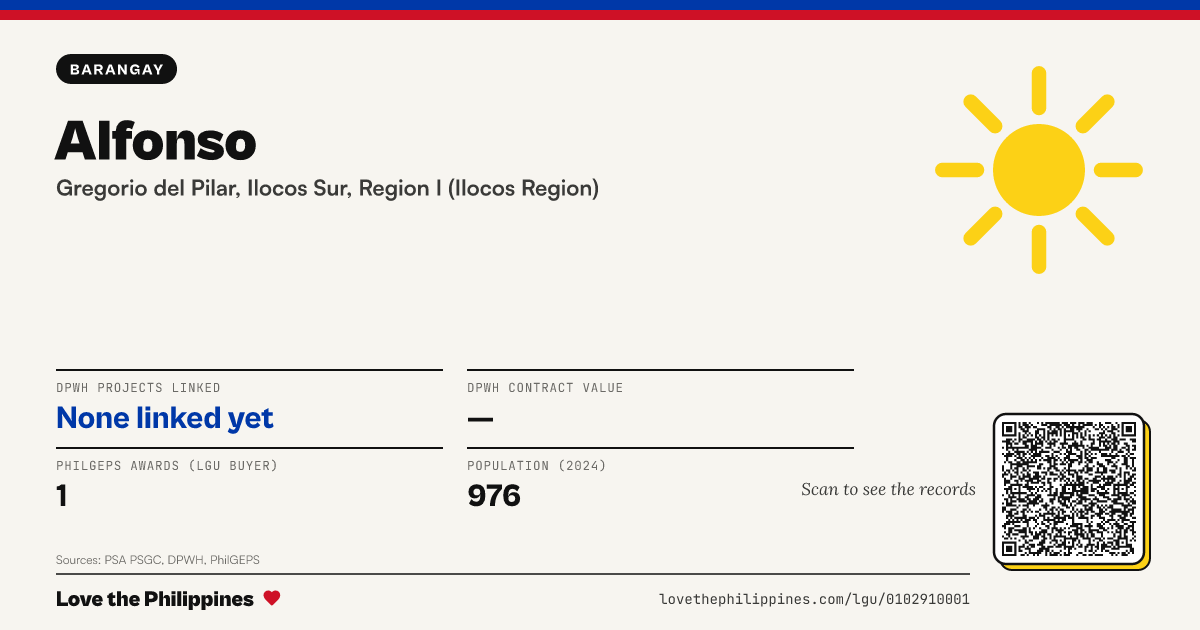Click the yellow sun icon

[1039, 170]
